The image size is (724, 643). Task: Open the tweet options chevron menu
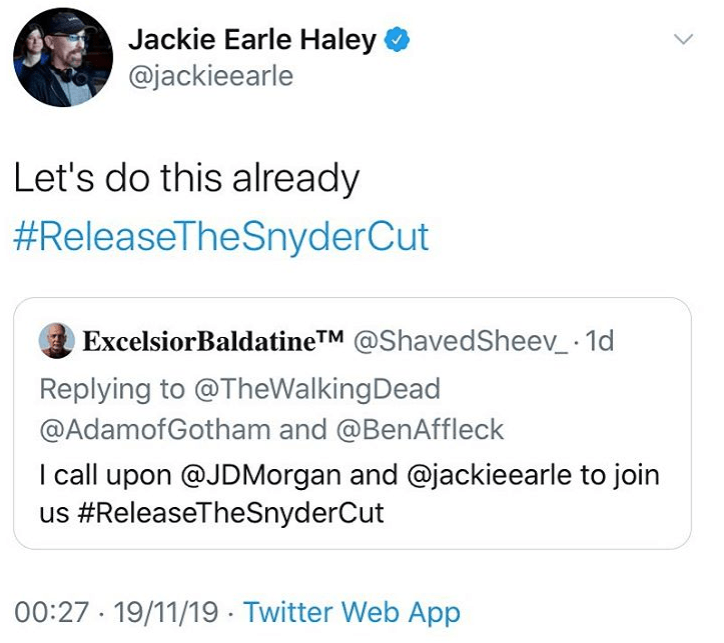point(684,40)
